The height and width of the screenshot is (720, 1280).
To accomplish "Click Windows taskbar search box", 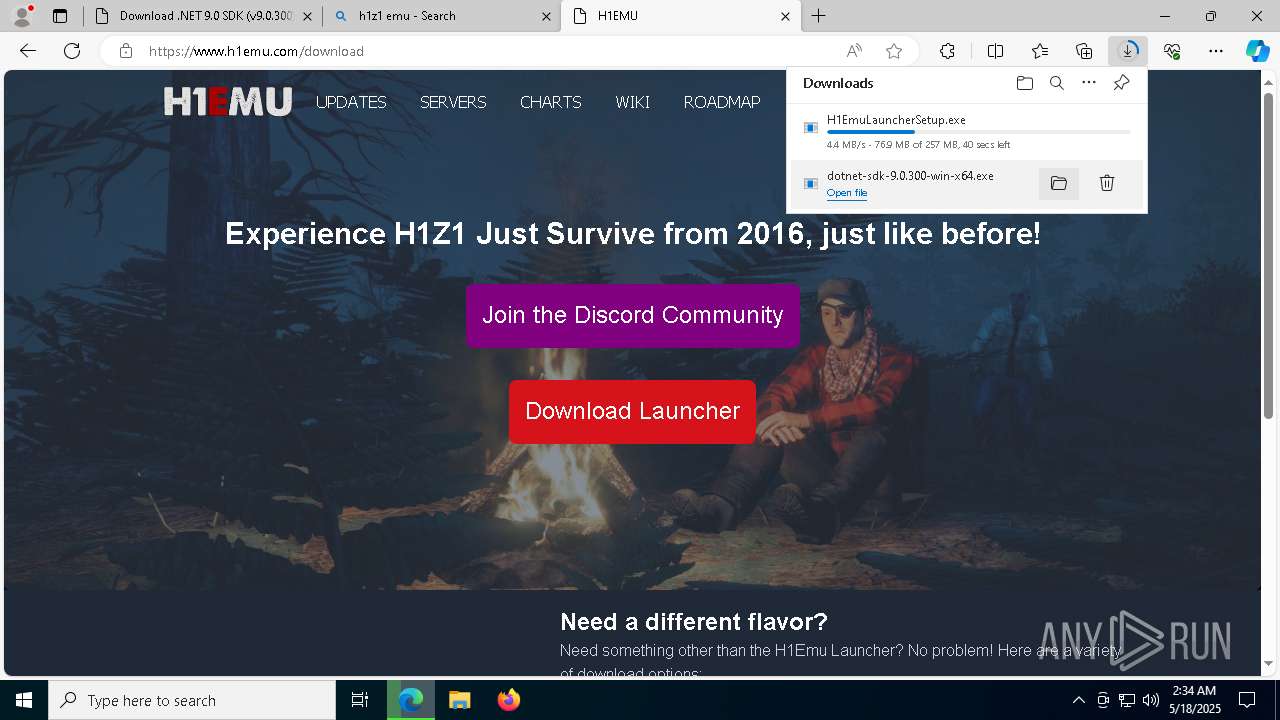I will 192,700.
